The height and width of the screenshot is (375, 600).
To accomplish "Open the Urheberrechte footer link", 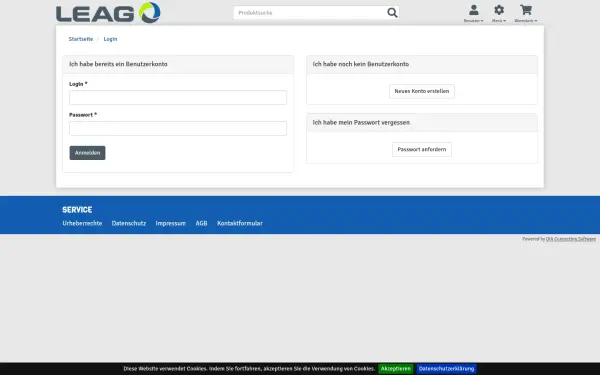I will click(82, 223).
